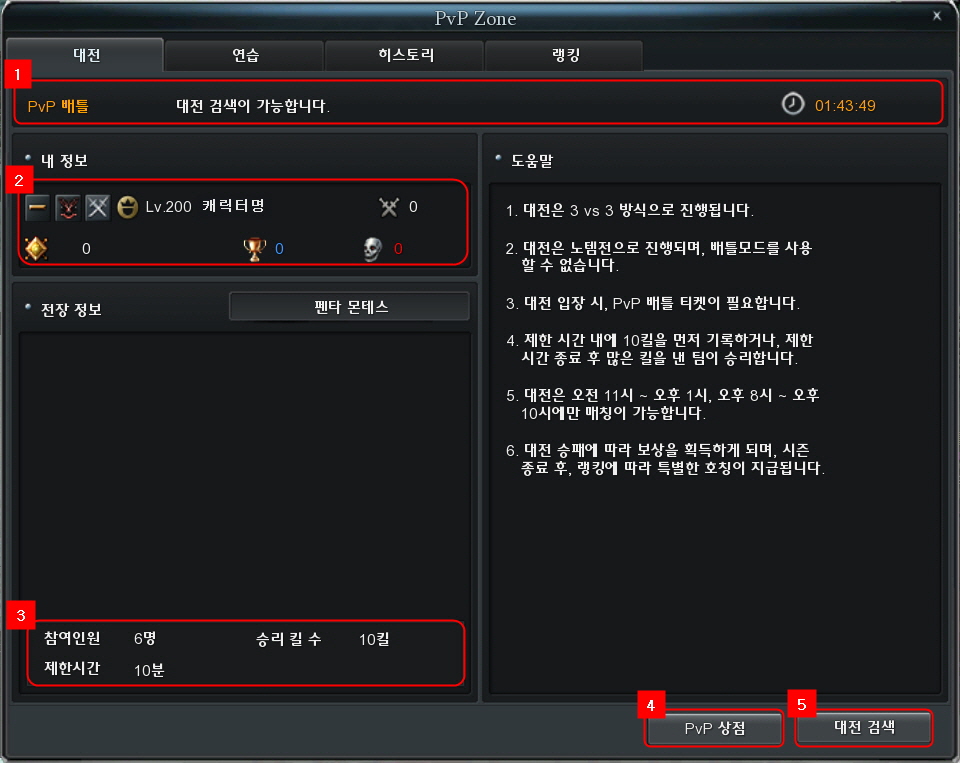Image resolution: width=960 pixels, height=763 pixels.
Task: Click the trophy wins icon
Action: [254, 249]
